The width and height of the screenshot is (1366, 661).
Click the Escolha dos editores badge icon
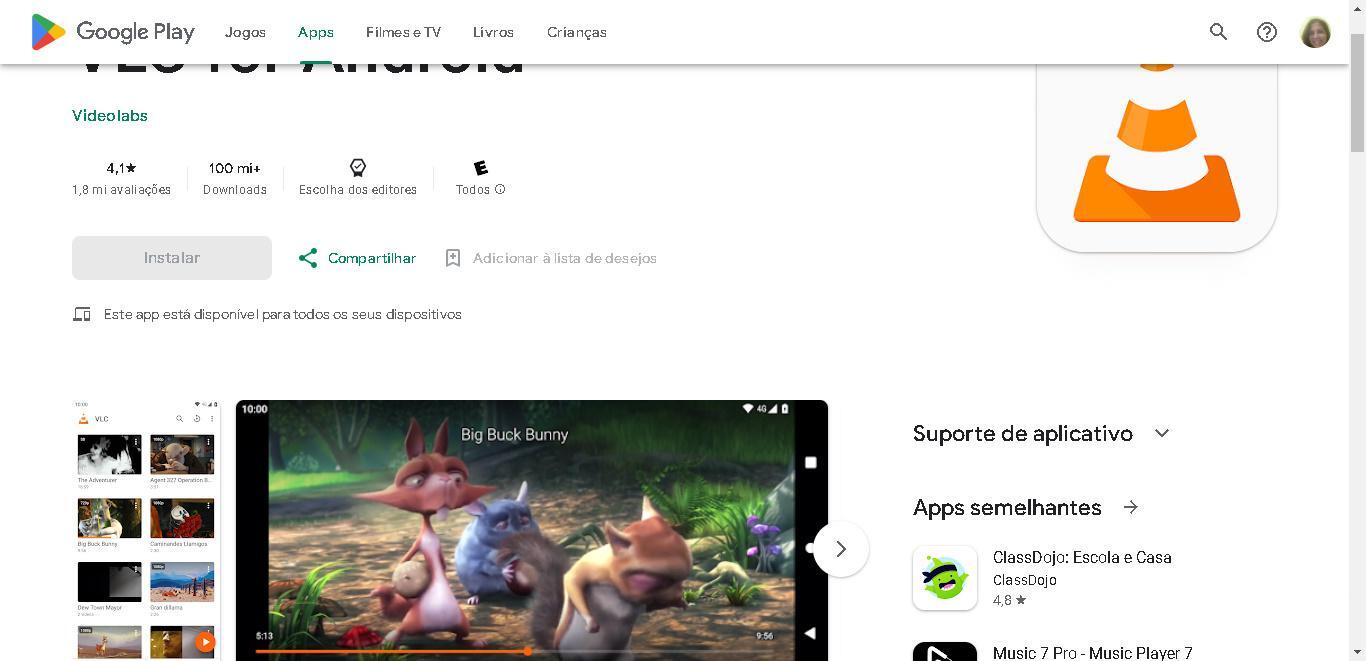(357, 168)
